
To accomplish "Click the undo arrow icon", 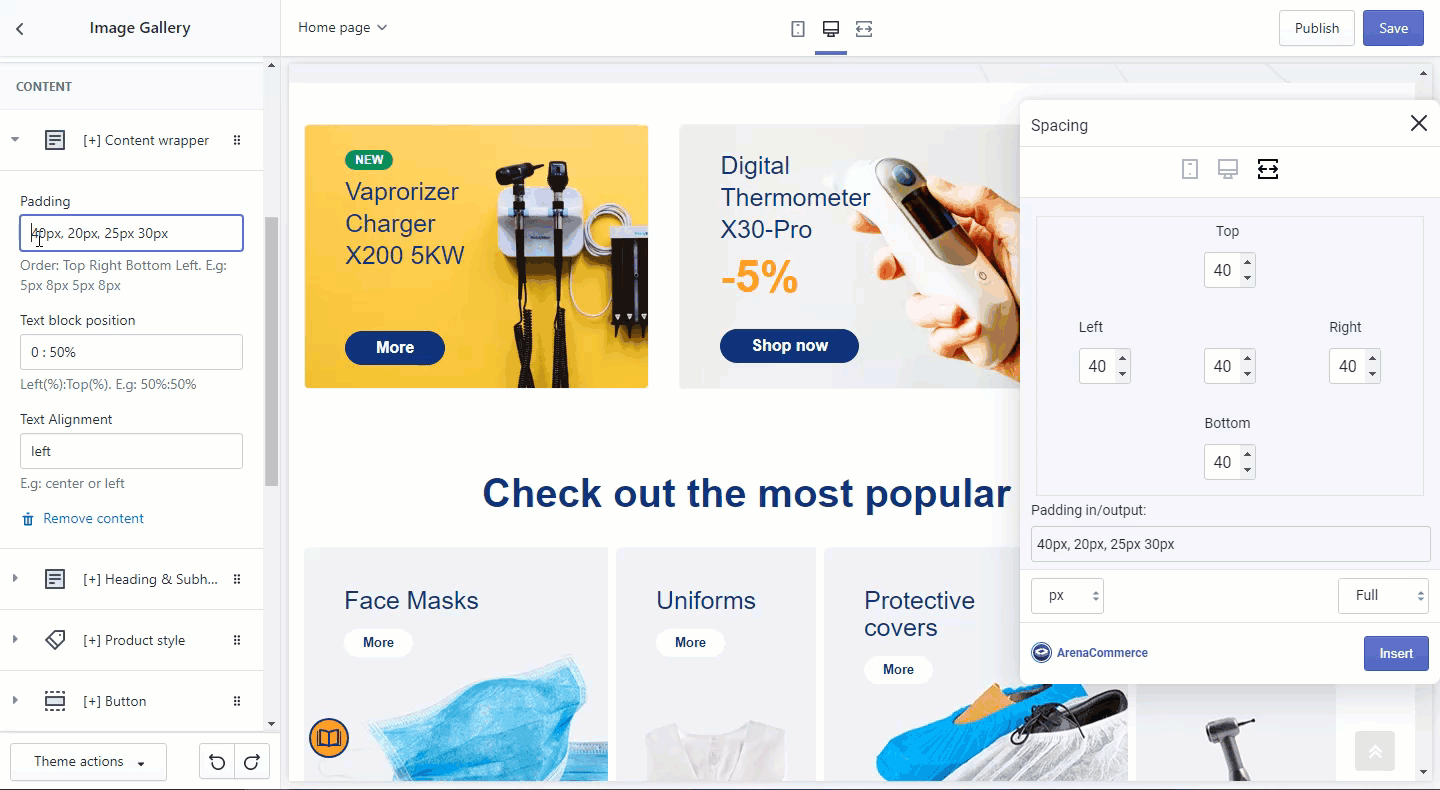I will point(217,762).
